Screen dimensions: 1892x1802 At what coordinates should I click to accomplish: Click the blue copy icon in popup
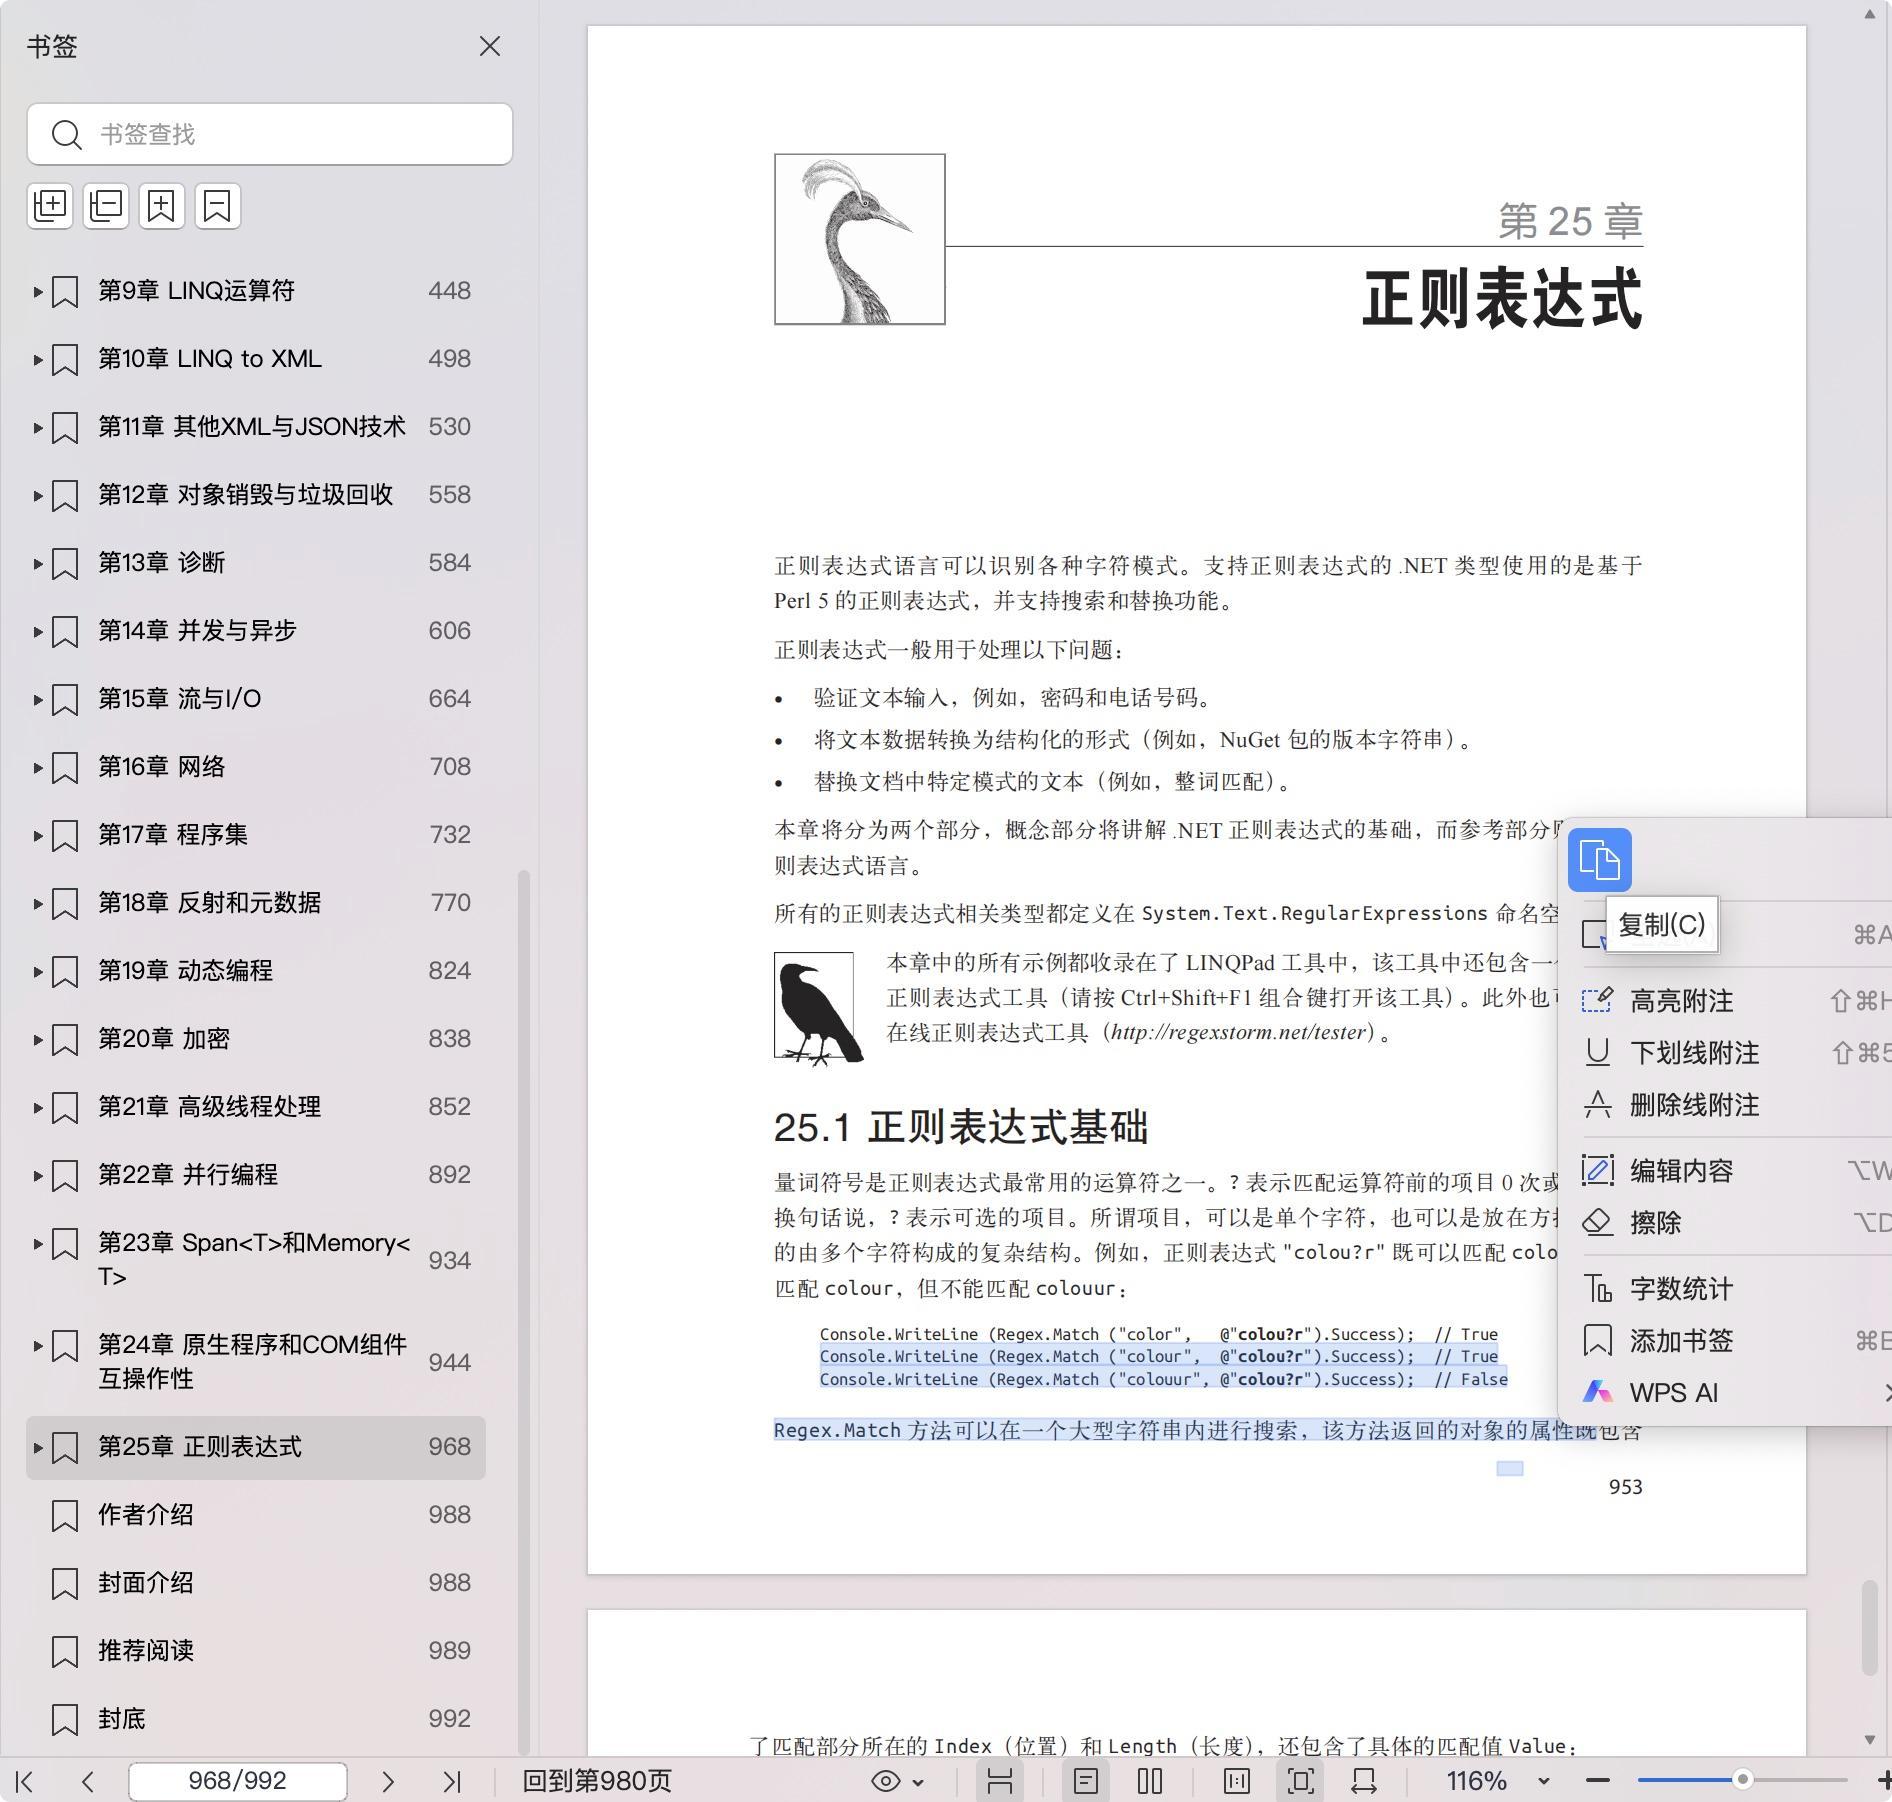point(1599,860)
